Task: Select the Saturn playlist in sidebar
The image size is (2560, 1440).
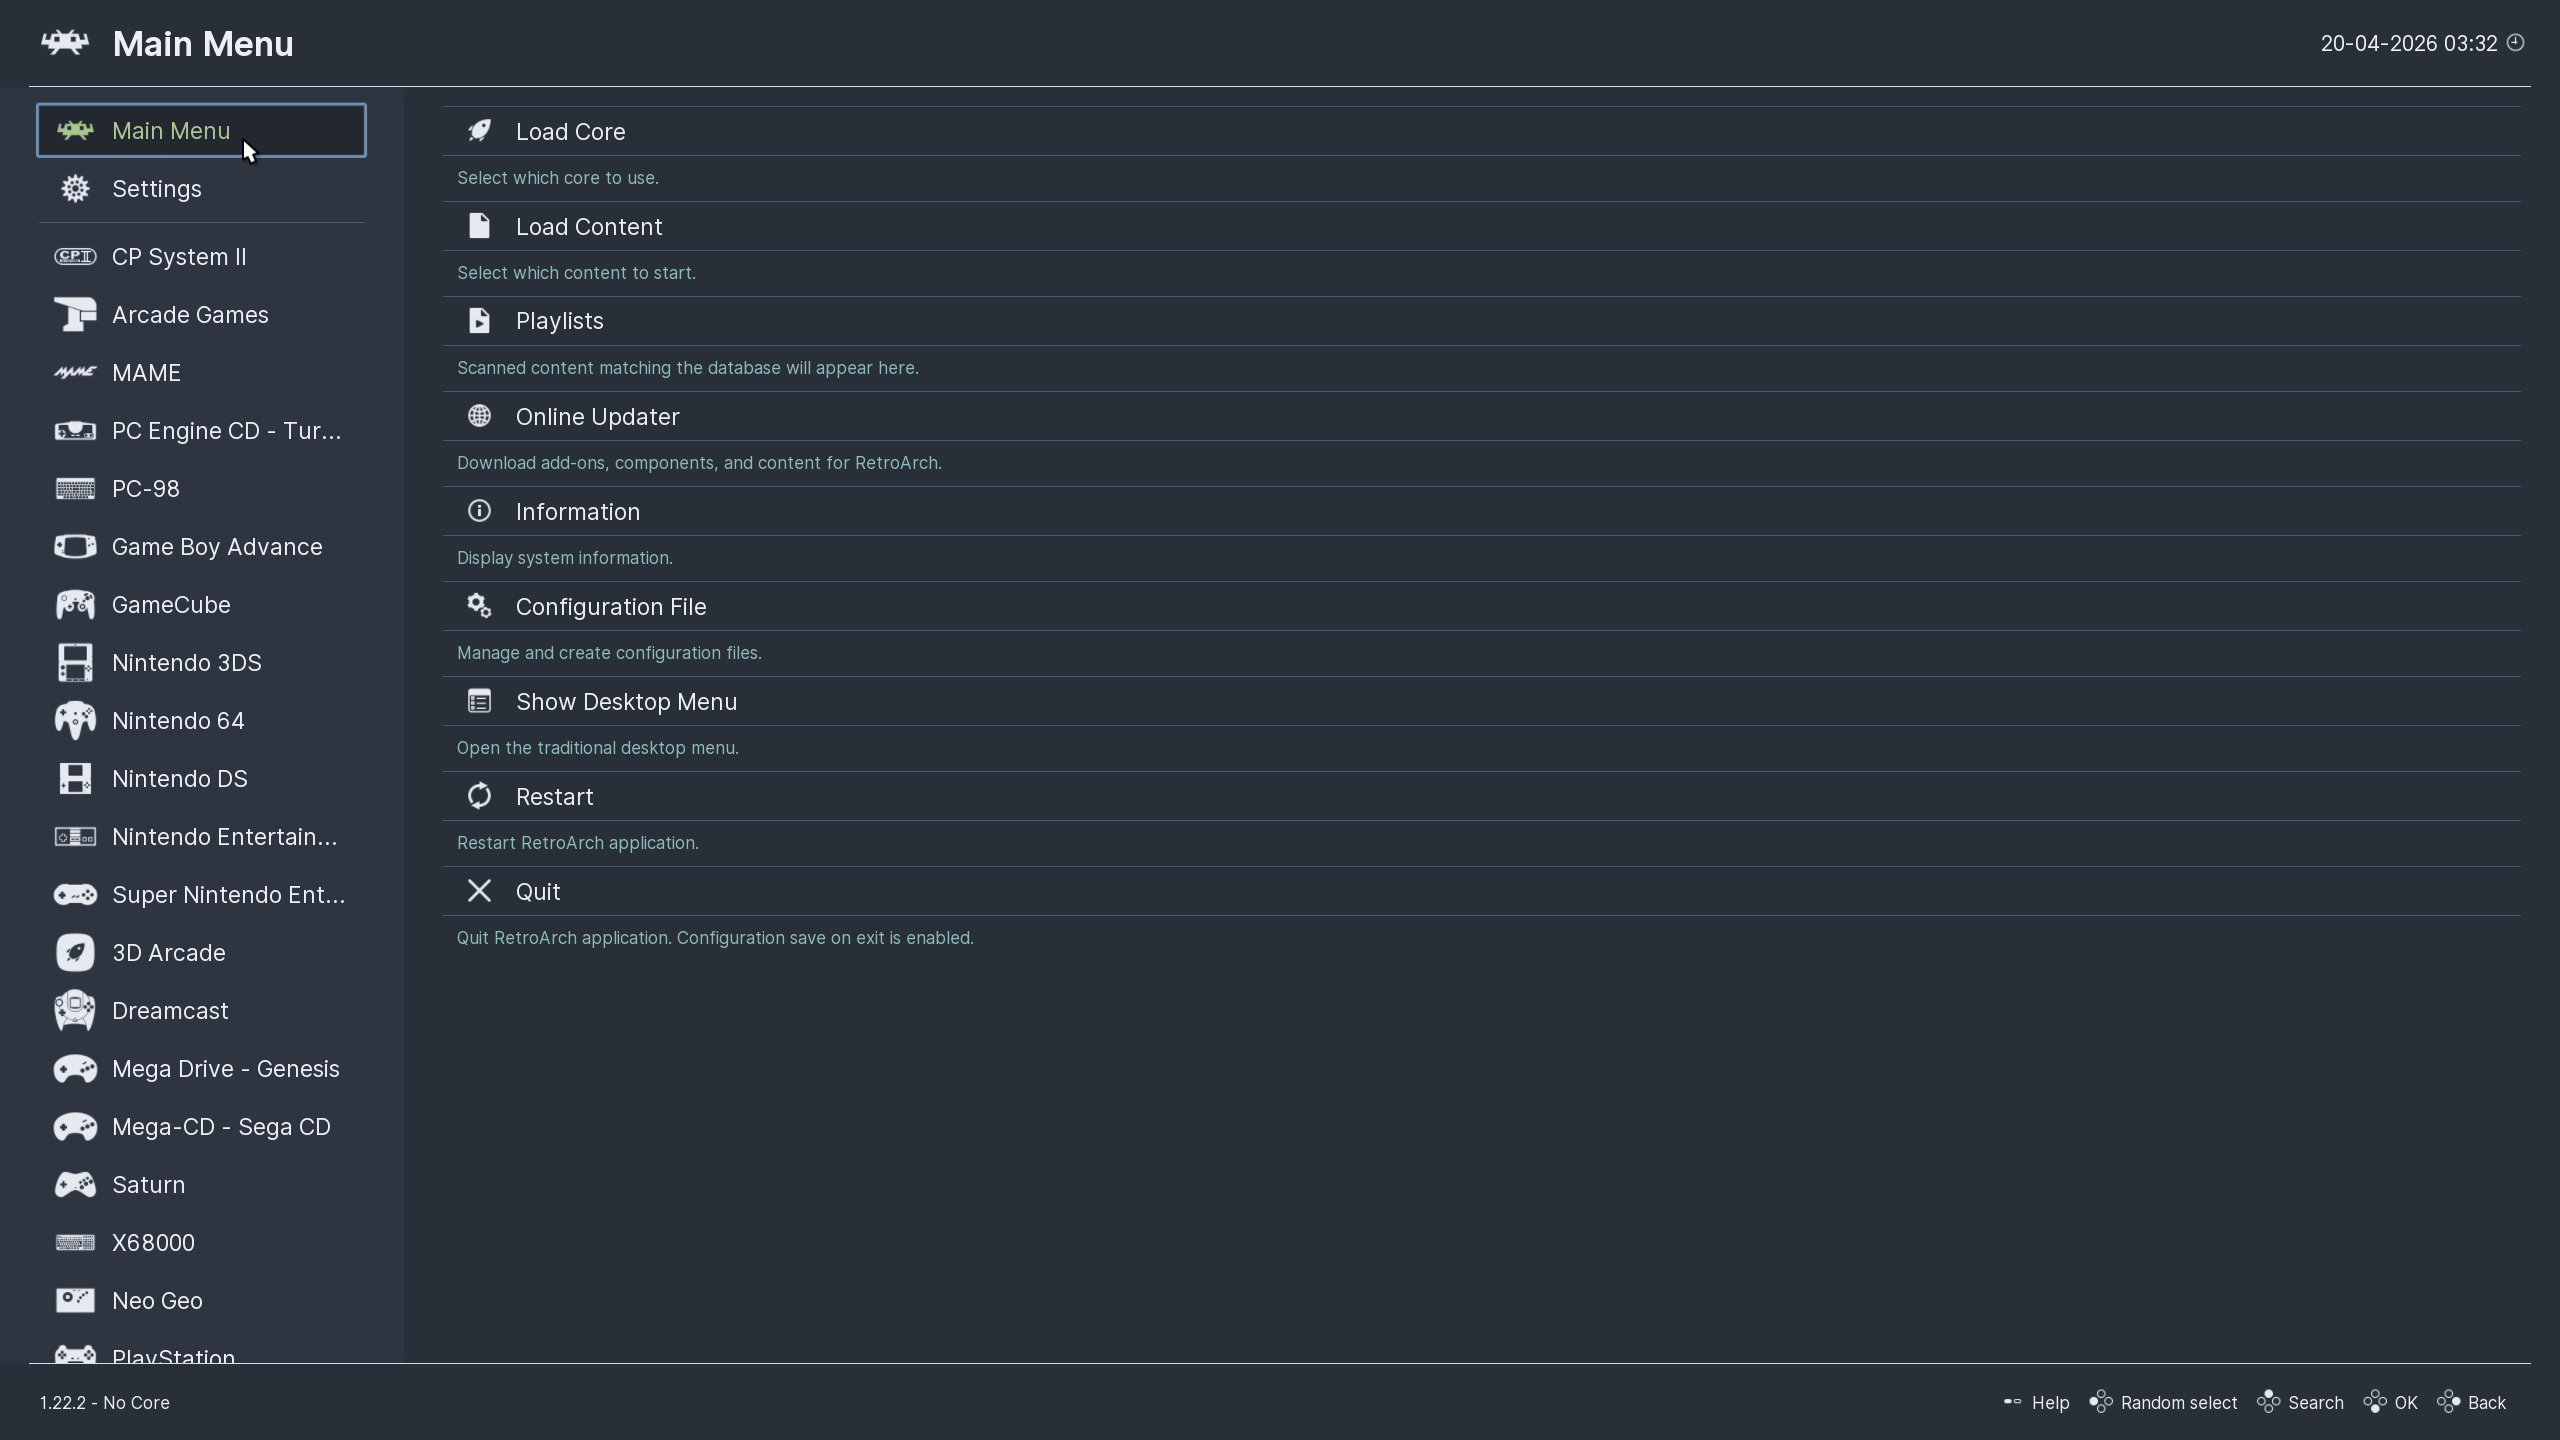Action: [148, 1185]
